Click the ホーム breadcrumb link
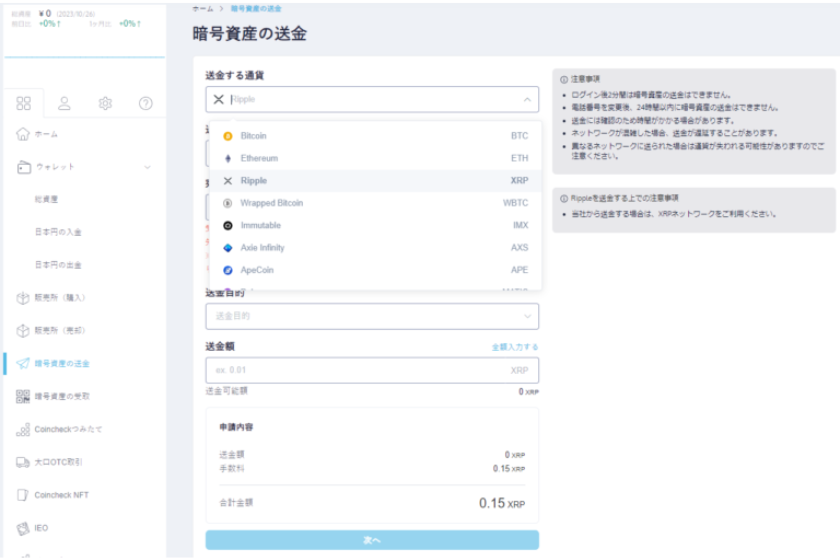This screenshot has width=840, height=560. click(x=202, y=9)
